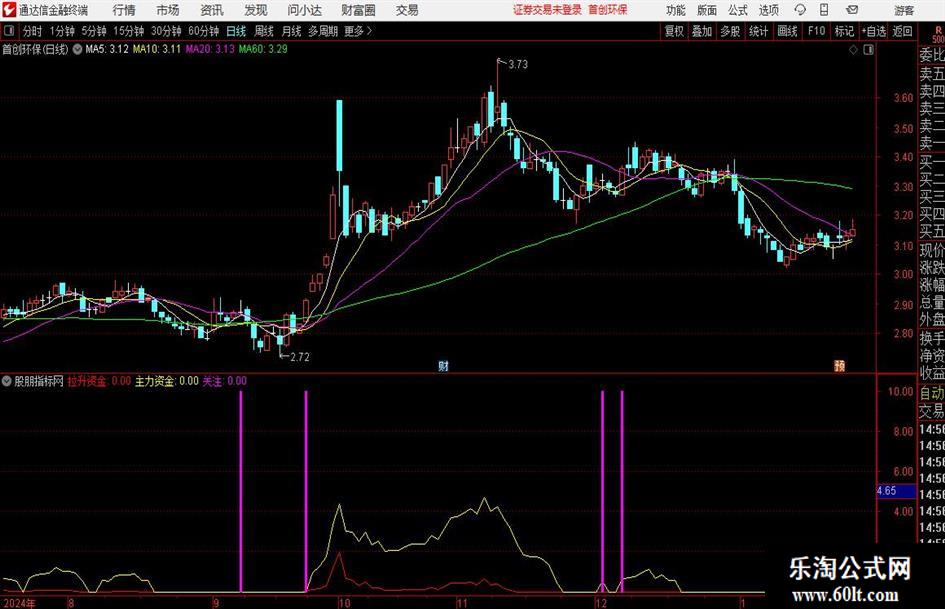Click the 多股 button
Viewport: 945px width, 609px height.
(730, 31)
